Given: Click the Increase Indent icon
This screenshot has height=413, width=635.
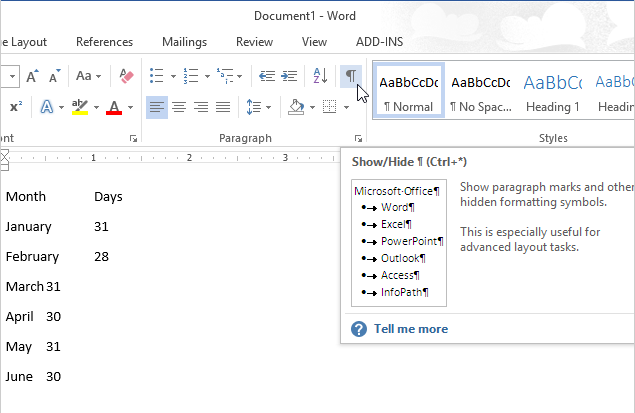Looking at the screenshot, I should tap(289, 76).
